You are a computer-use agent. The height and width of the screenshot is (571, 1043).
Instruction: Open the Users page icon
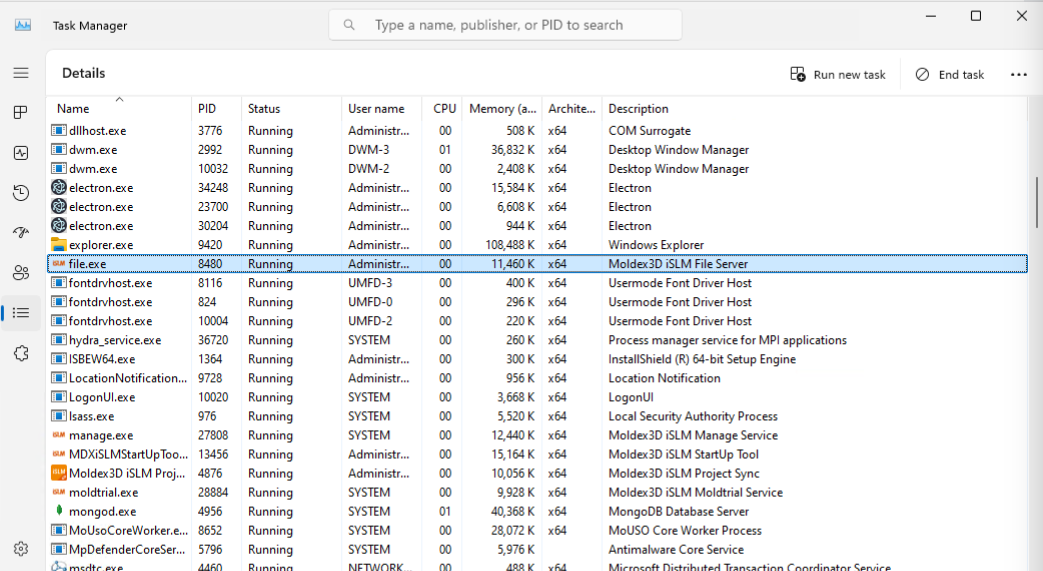(x=21, y=273)
